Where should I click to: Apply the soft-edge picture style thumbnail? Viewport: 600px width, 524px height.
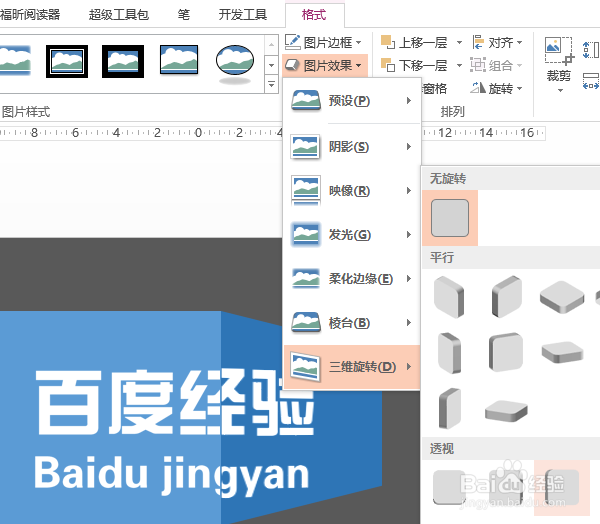coord(15,60)
